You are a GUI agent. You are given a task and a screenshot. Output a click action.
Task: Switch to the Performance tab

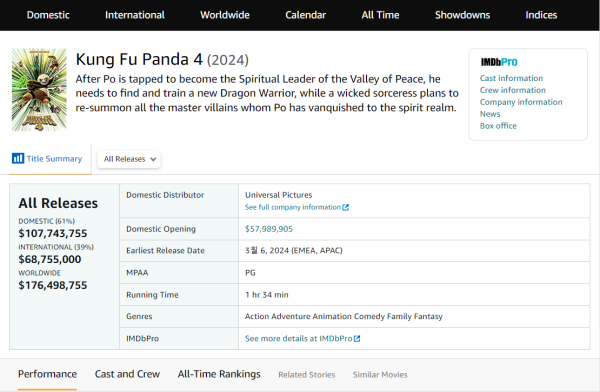[x=47, y=374]
